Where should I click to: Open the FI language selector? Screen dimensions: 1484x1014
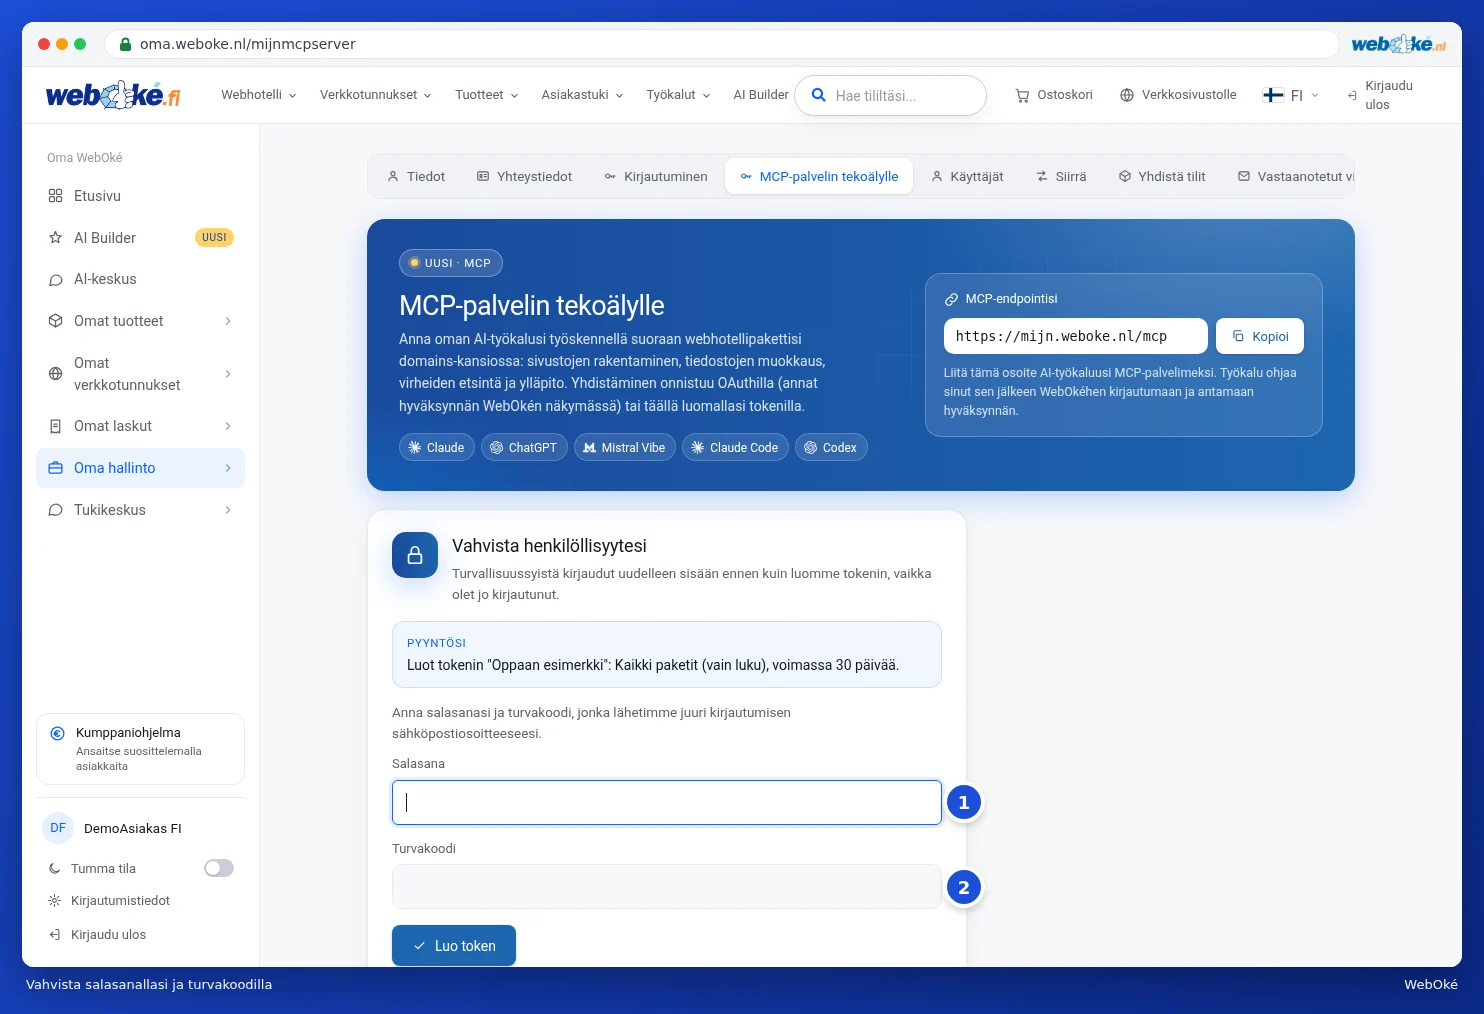[x=1291, y=95]
